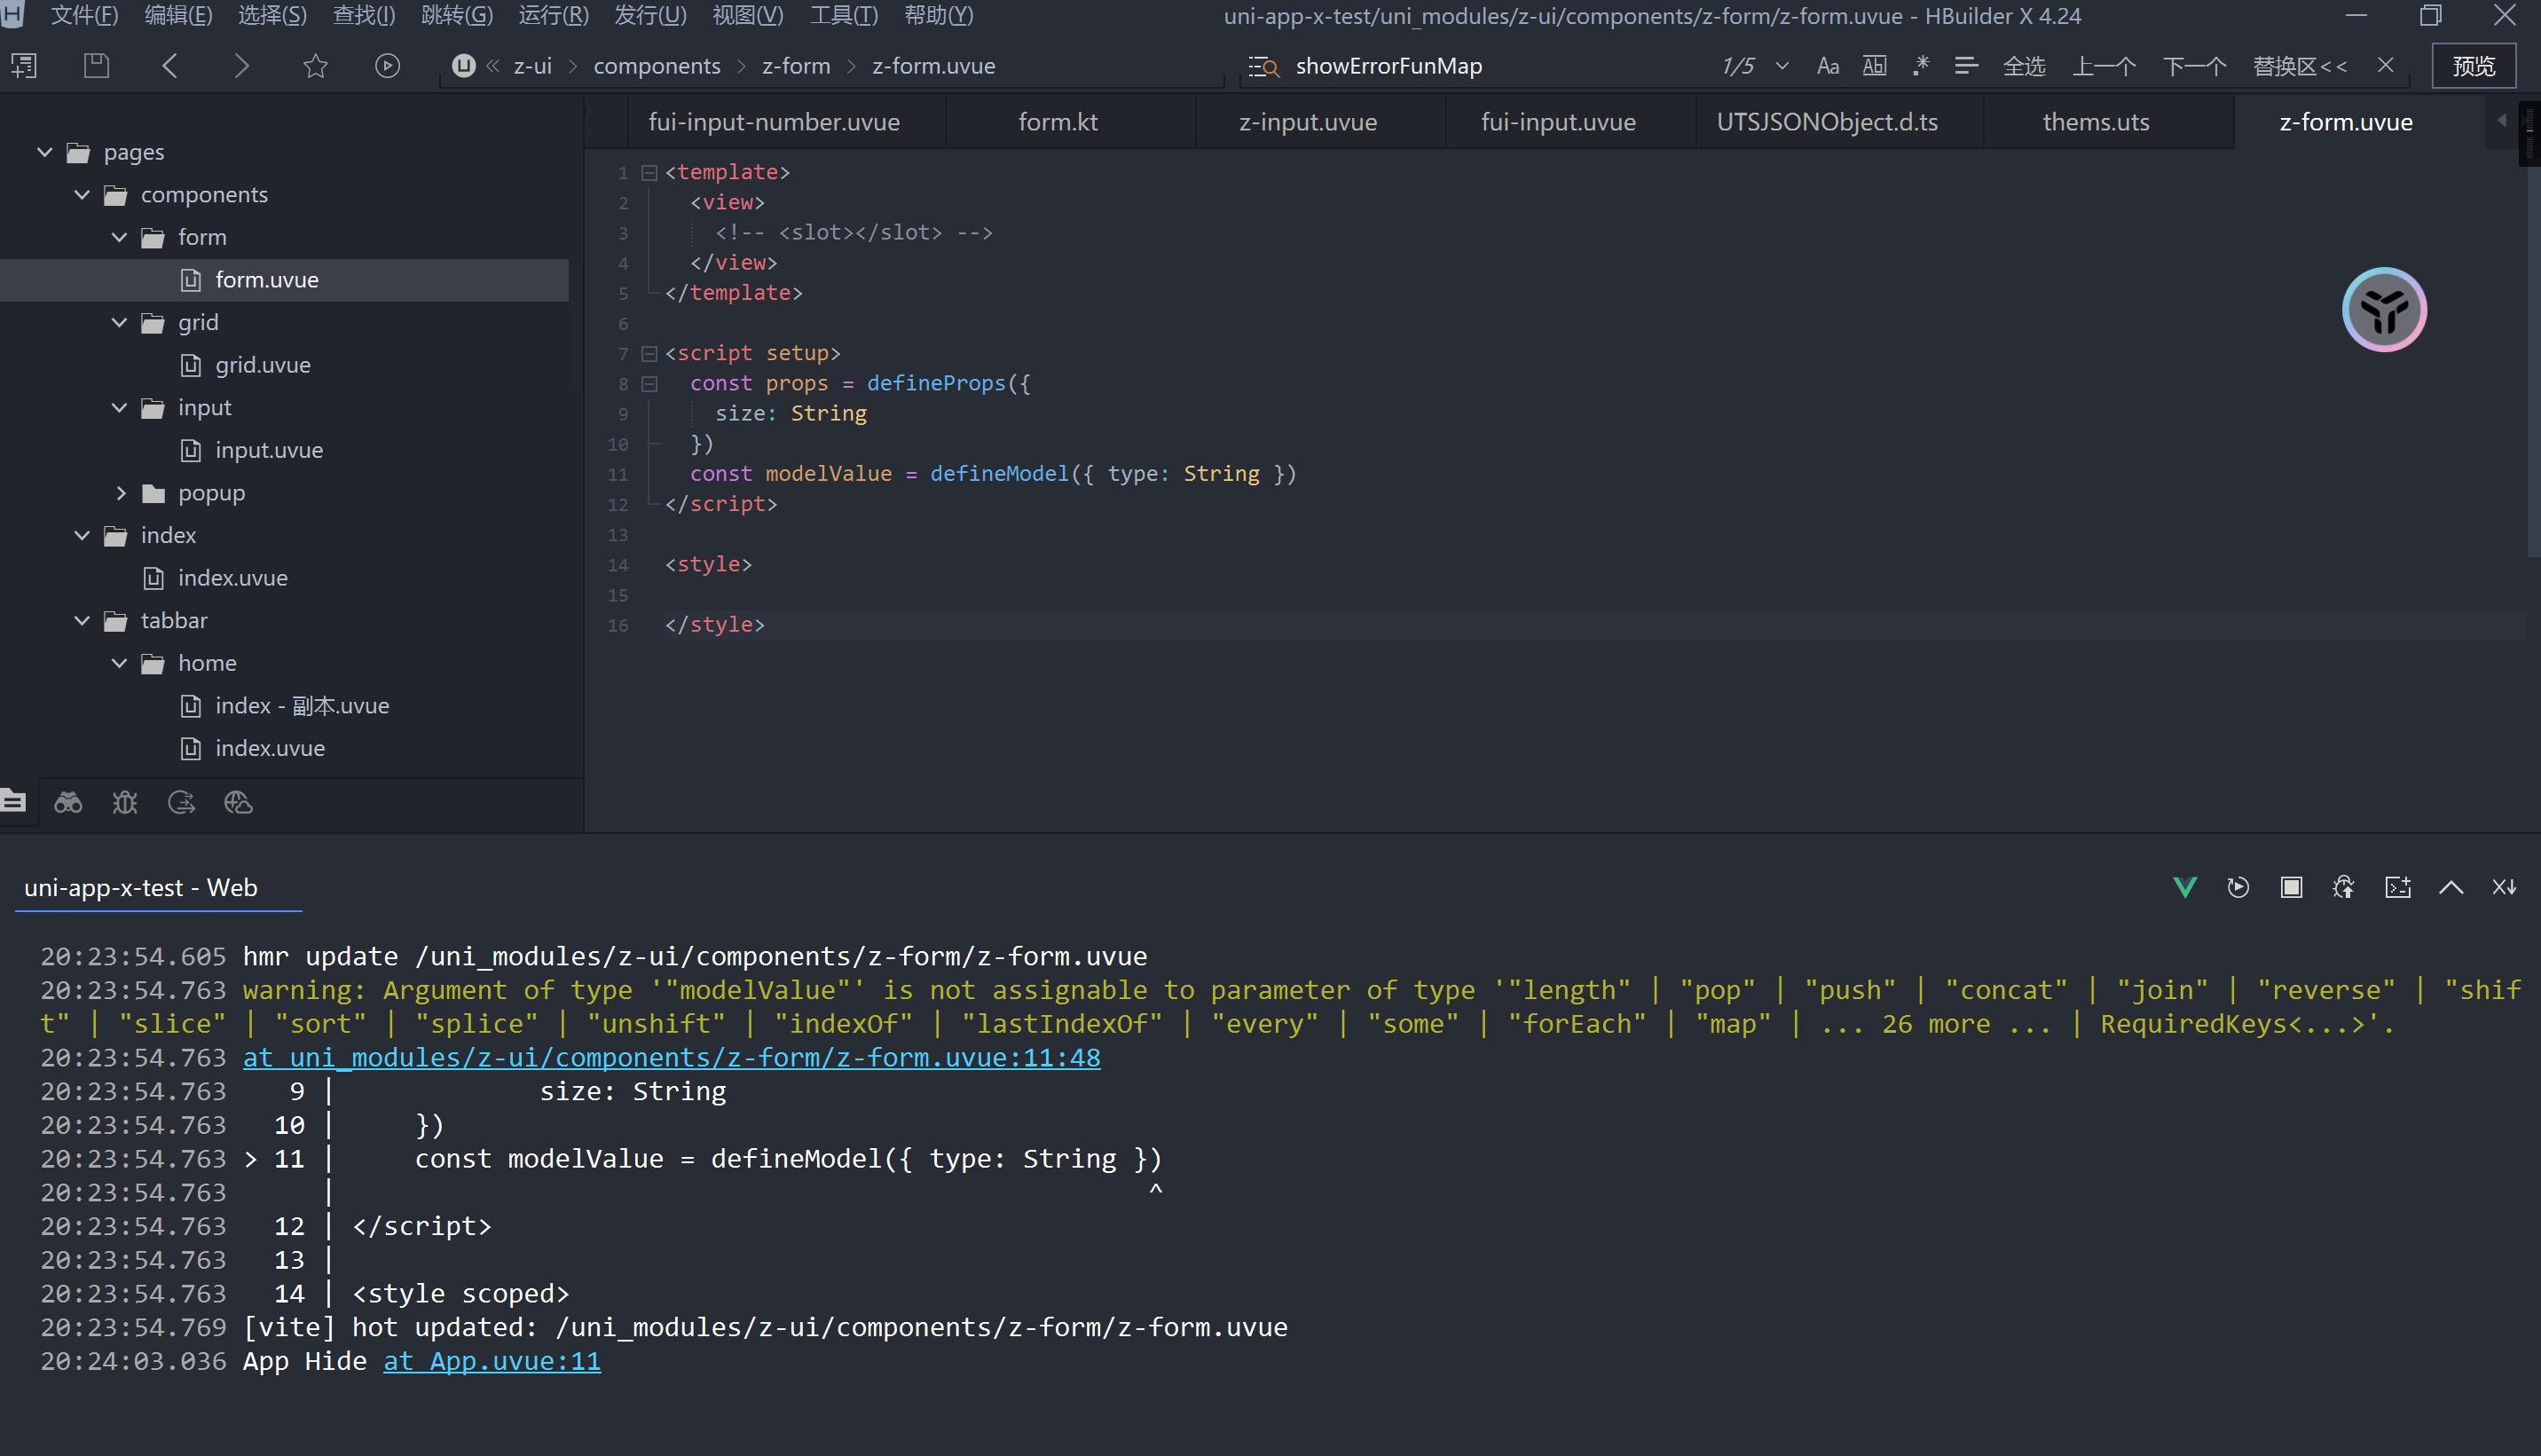Expand the popup folder
The height and width of the screenshot is (1456, 2541).
point(121,493)
